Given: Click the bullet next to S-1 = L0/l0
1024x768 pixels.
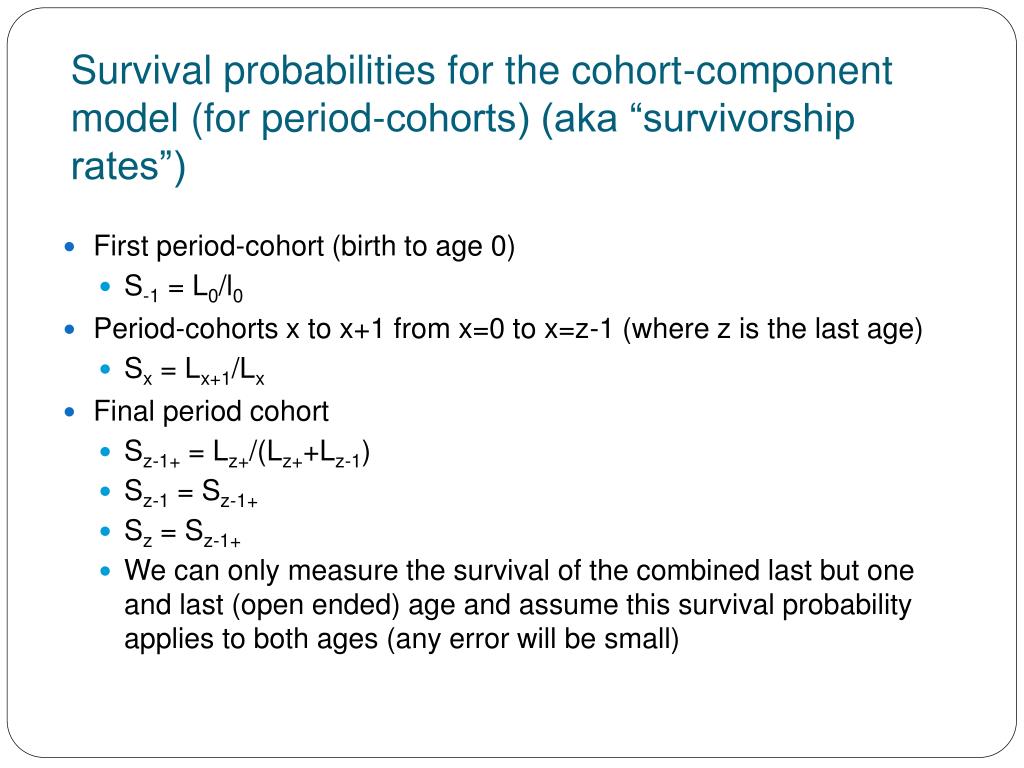Looking at the screenshot, I should (106, 286).
